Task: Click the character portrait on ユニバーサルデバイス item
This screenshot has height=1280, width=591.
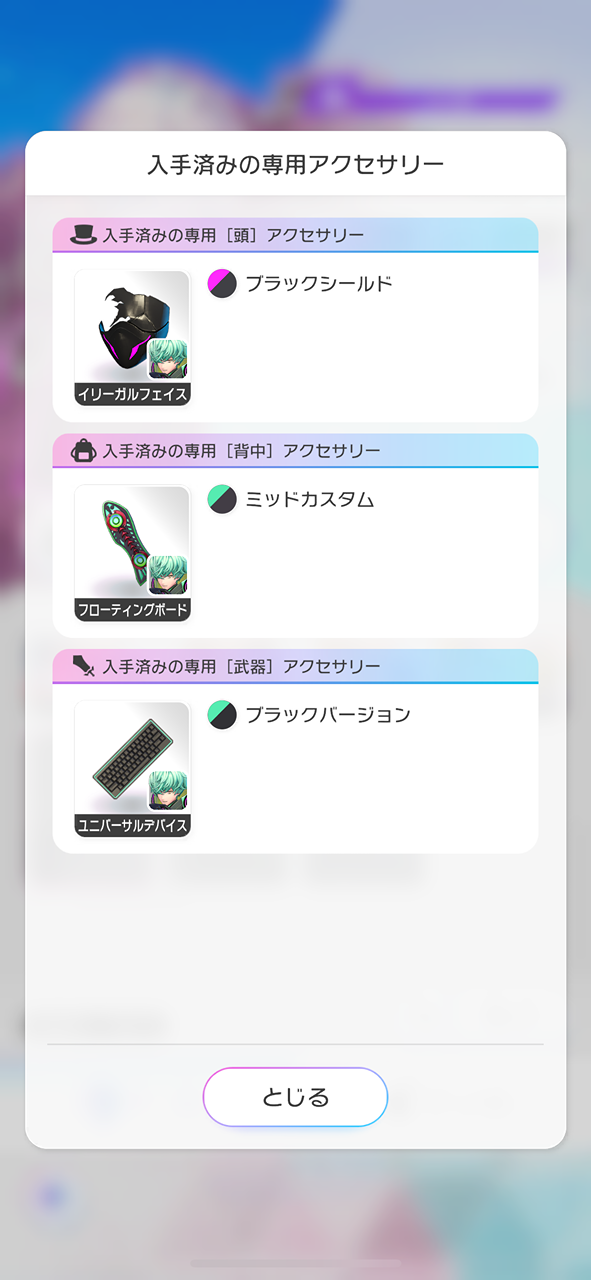Action: [x=168, y=790]
